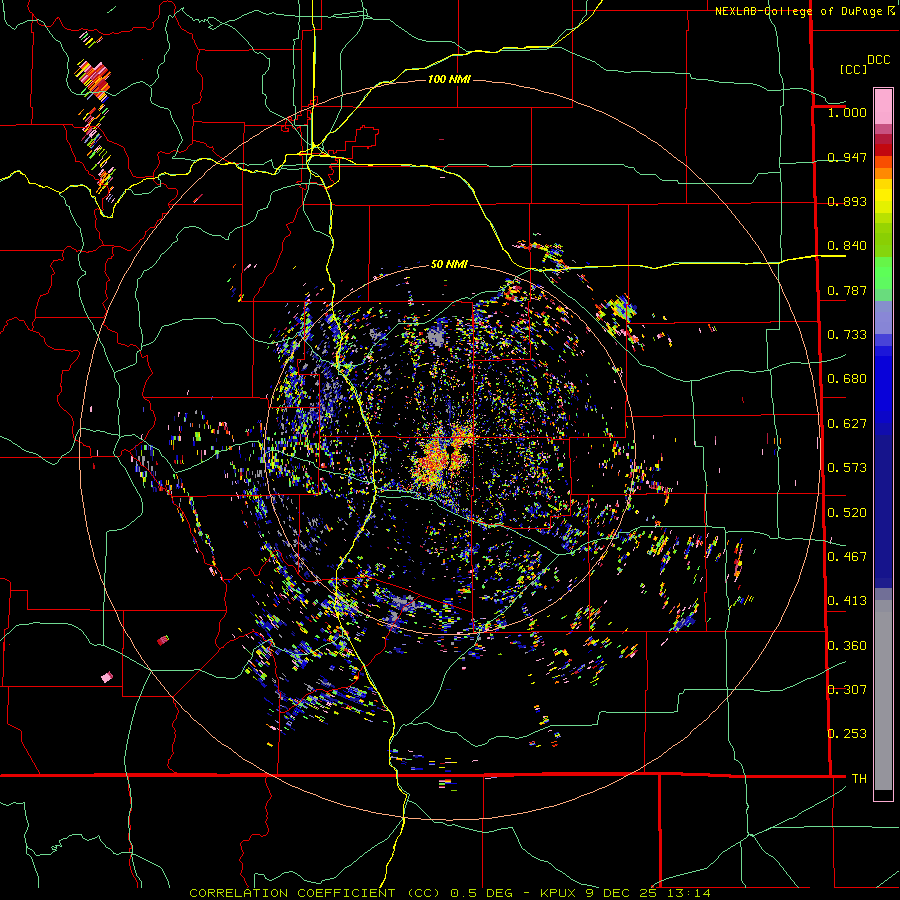Click the "50 NMI" range ring label
Image resolution: width=900 pixels, height=900 pixels.
(449, 265)
